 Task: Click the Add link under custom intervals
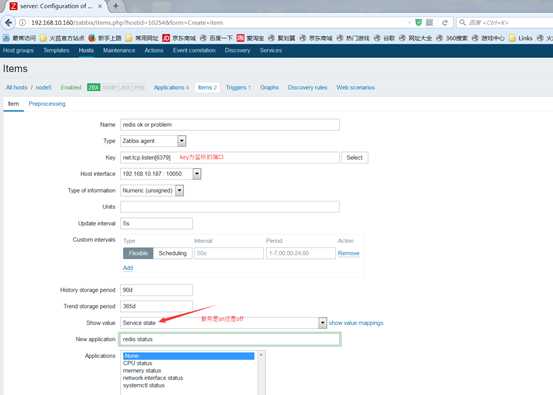point(128,268)
